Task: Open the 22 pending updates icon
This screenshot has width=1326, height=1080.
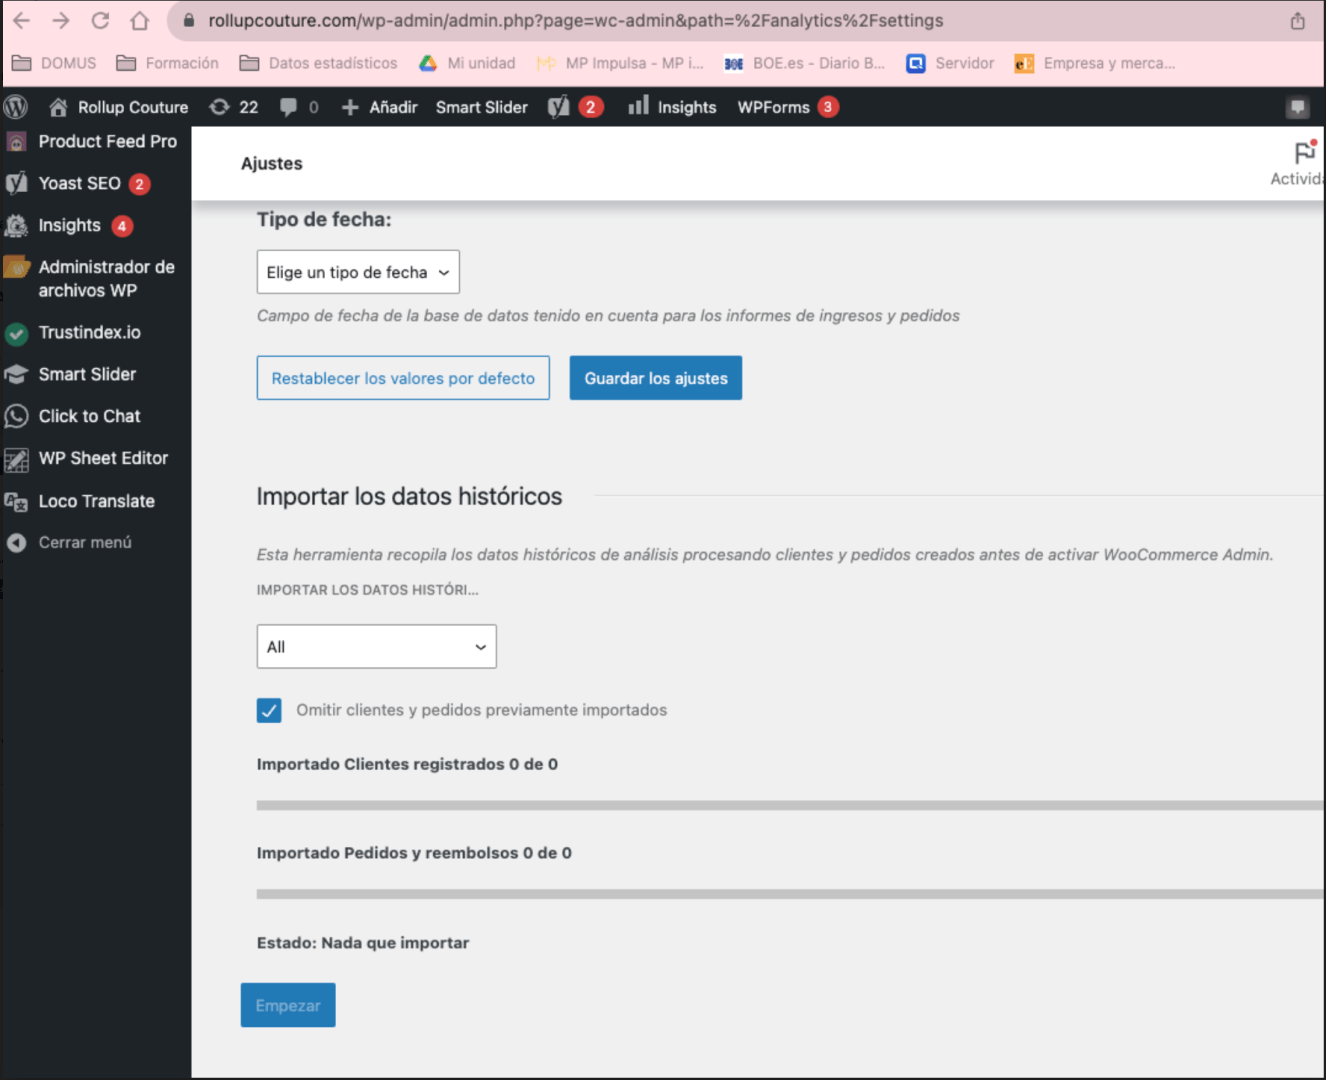Action: coord(234,107)
